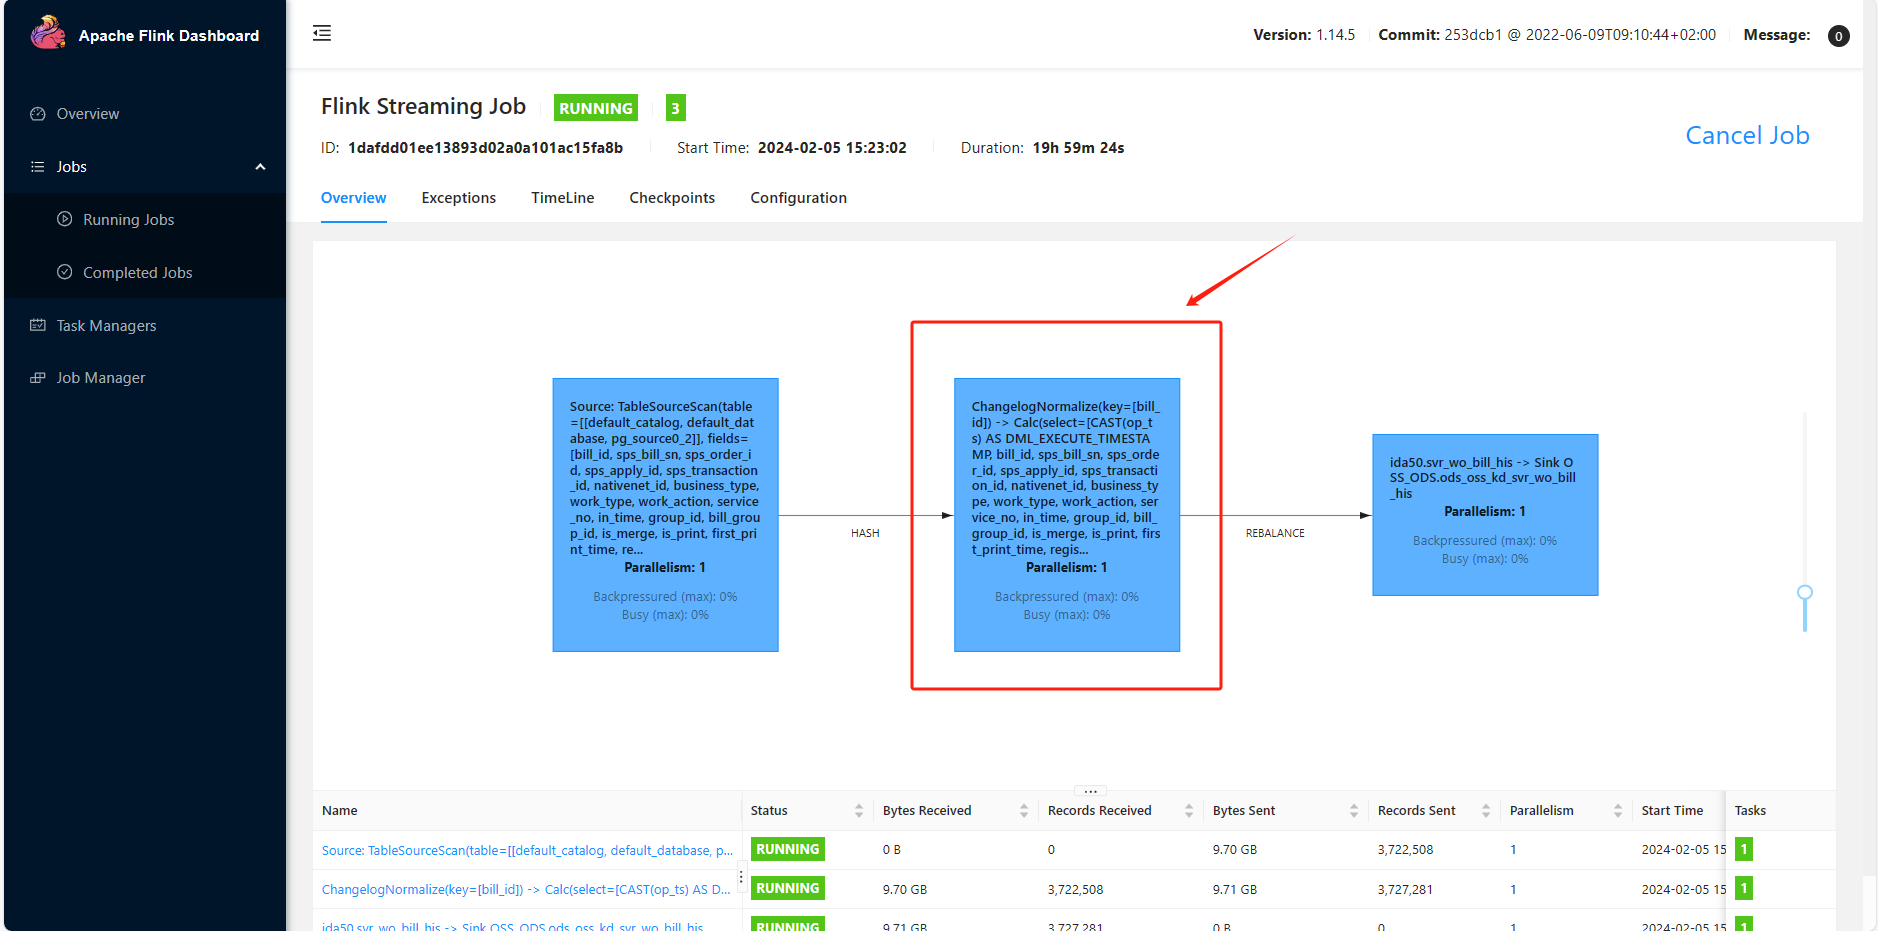Open the ChangelogNormalize(key=[bill_id]) row link
This screenshot has height=931, width=1878.
(526, 889)
